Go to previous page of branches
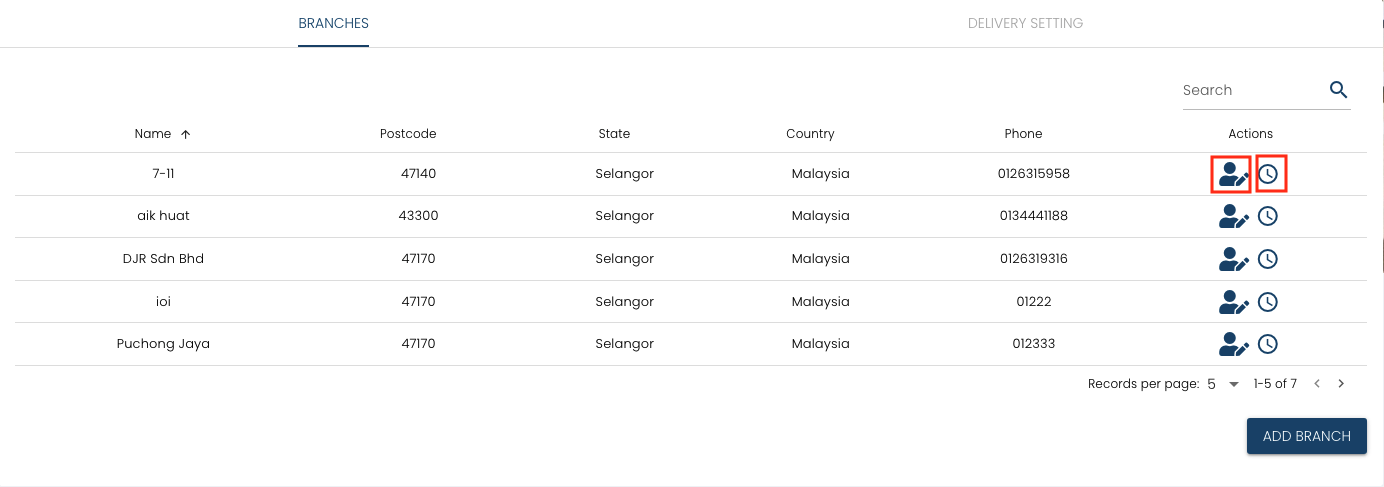 click(x=1317, y=384)
